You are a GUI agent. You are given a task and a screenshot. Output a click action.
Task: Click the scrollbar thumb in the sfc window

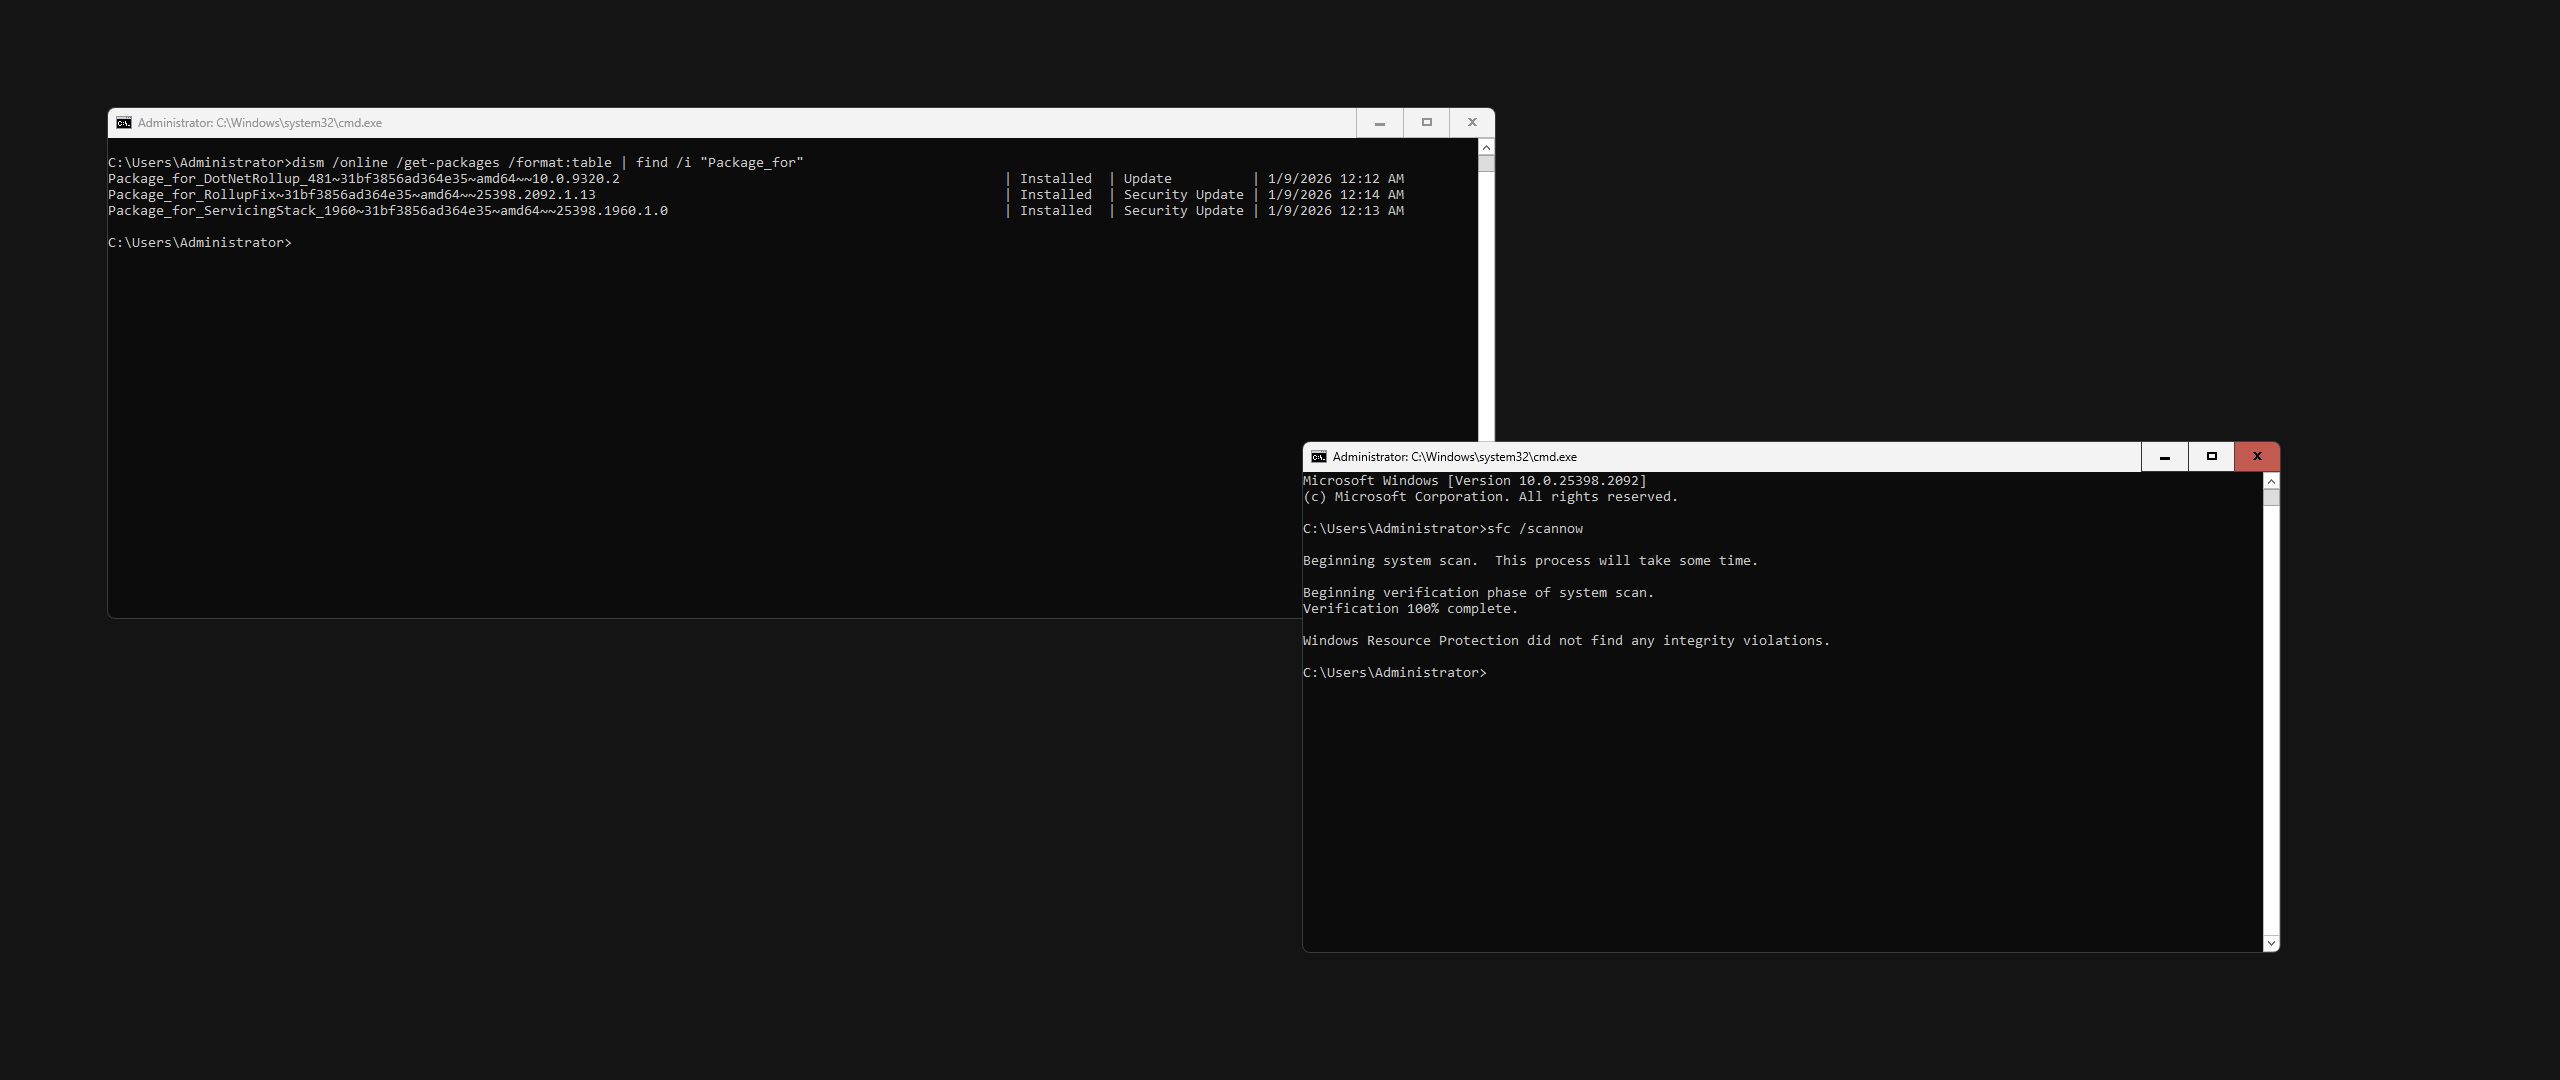2271,497
